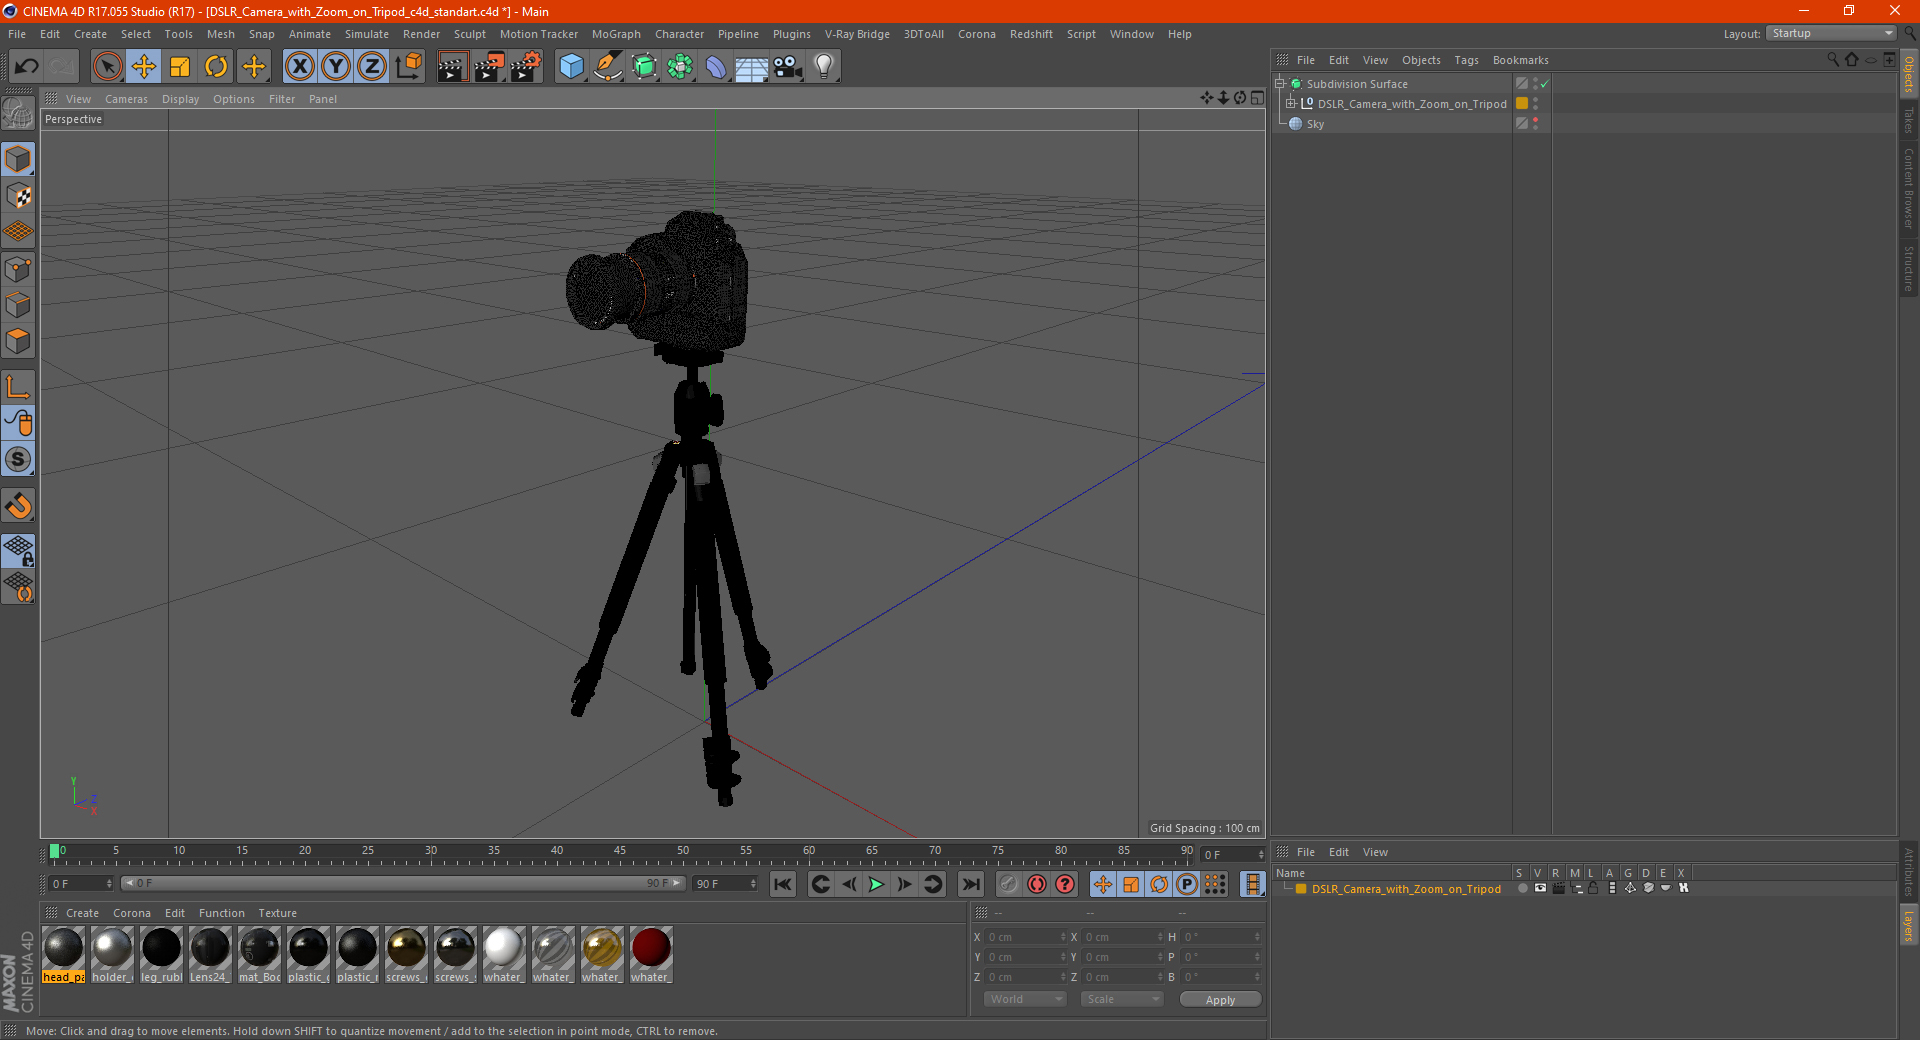1920x1040 pixels.
Task: Adjust end frame 90 F stepper
Action: [752, 884]
